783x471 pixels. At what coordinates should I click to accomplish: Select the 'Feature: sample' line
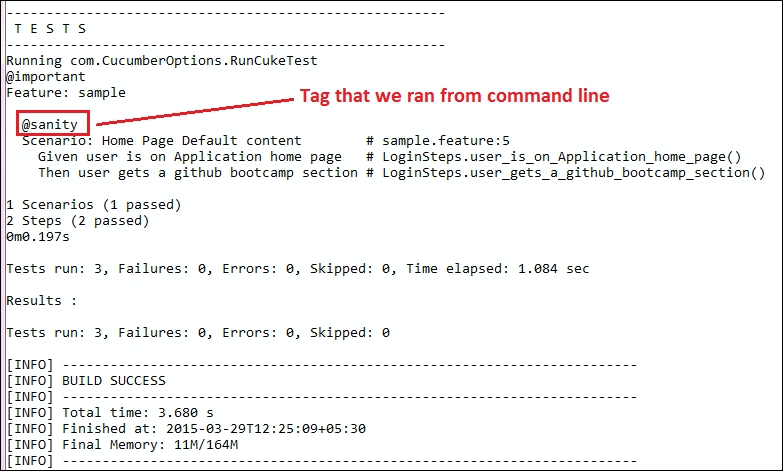[x=66, y=93]
